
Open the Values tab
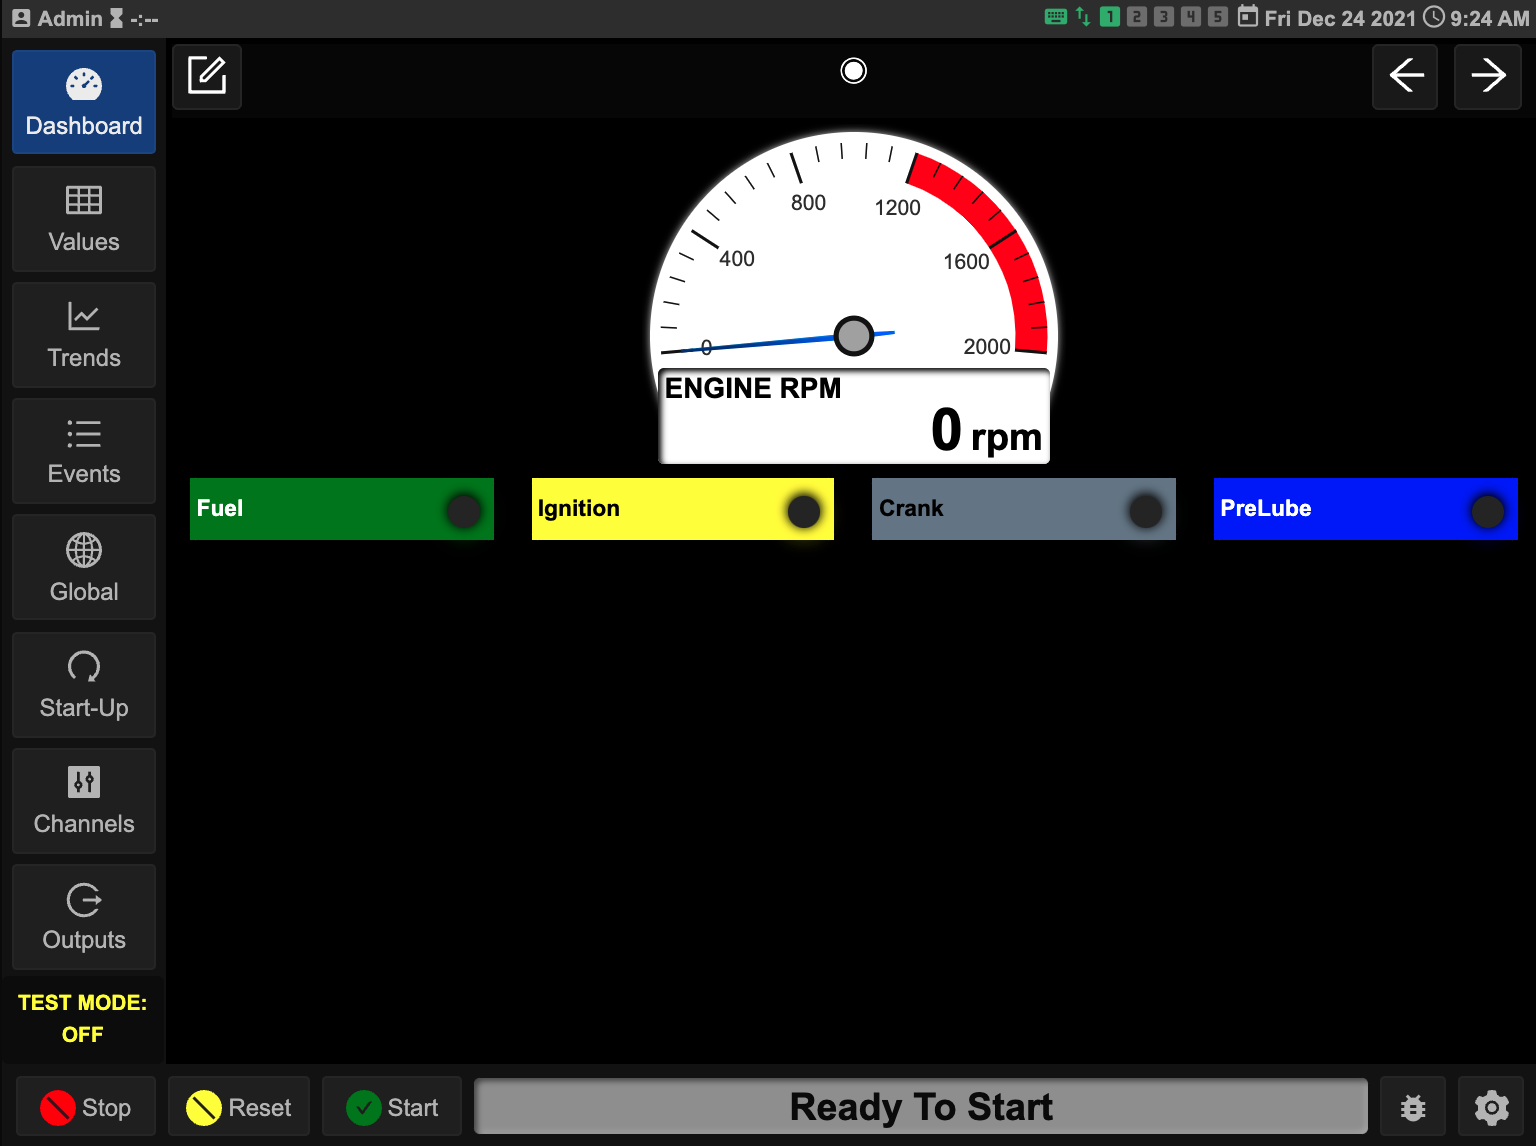(84, 219)
